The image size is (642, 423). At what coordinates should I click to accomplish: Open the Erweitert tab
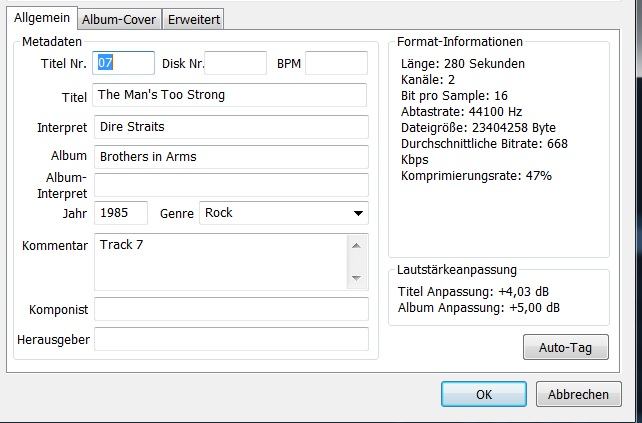click(194, 19)
